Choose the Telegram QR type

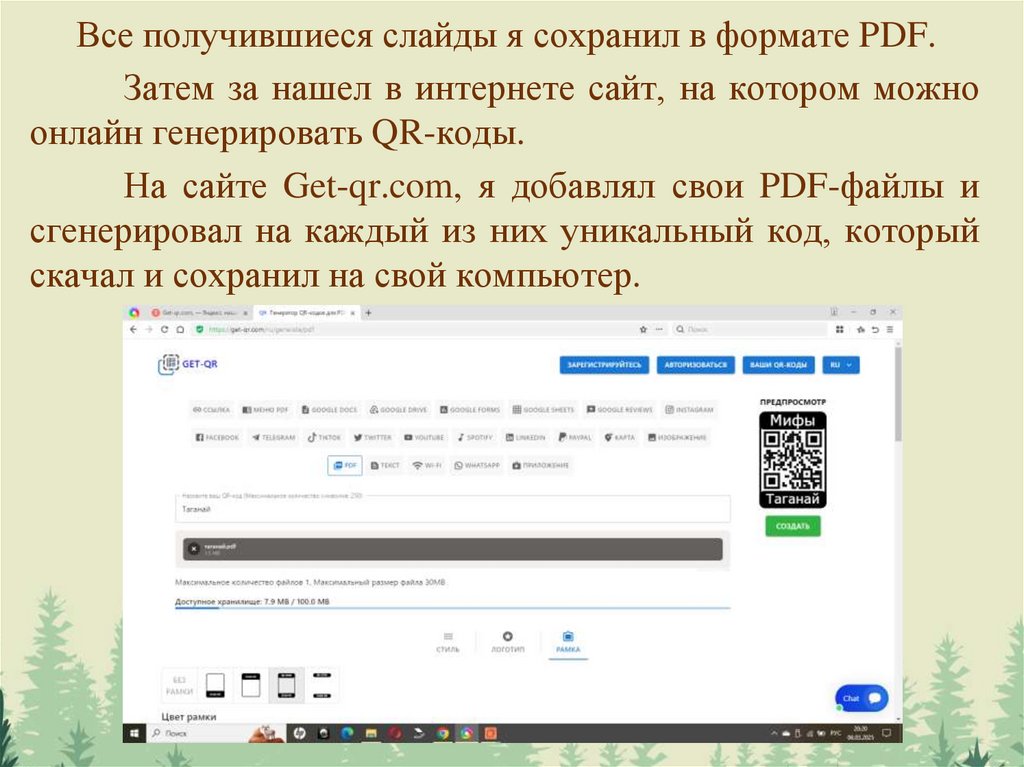[274, 438]
